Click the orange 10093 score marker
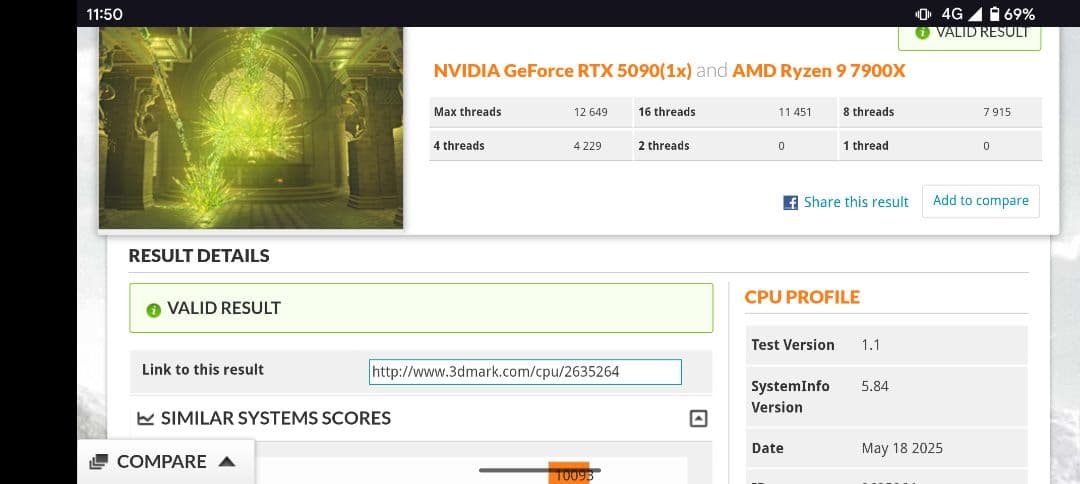Image resolution: width=1080 pixels, height=484 pixels. [569, 473]
